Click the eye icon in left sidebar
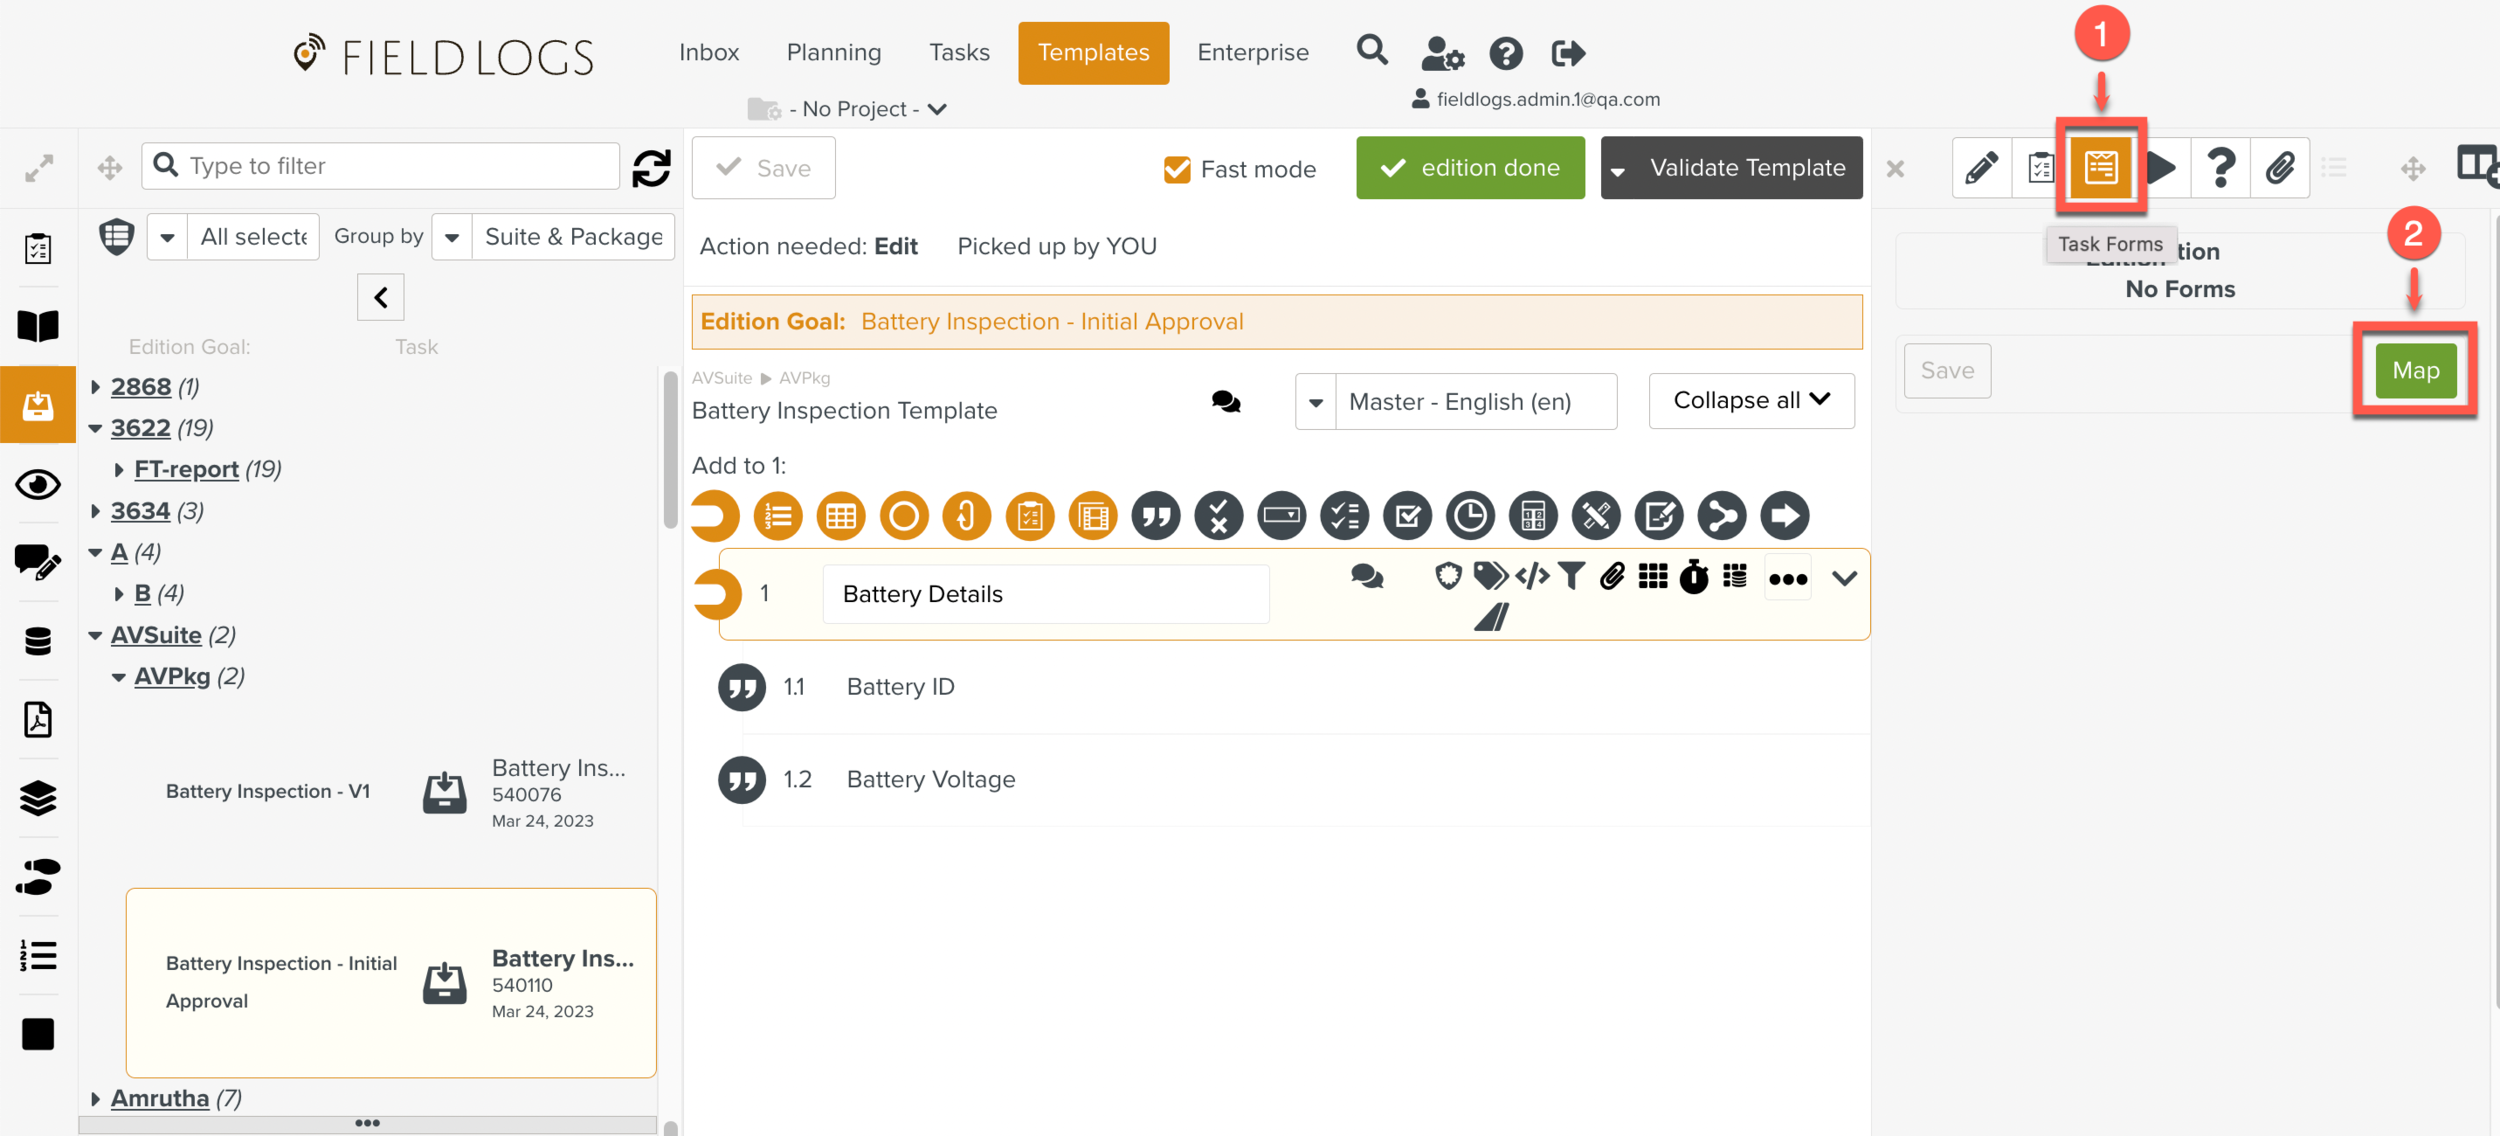This screenshot has width=2500, height=1136. coord(38,485)
